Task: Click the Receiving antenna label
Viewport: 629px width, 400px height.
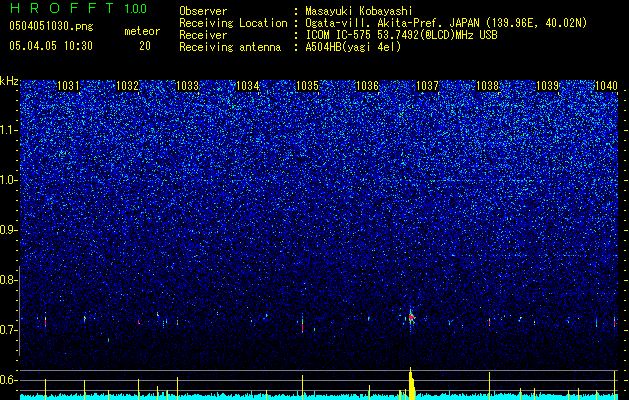Action: pyautogui.click(x=230, y=47)
